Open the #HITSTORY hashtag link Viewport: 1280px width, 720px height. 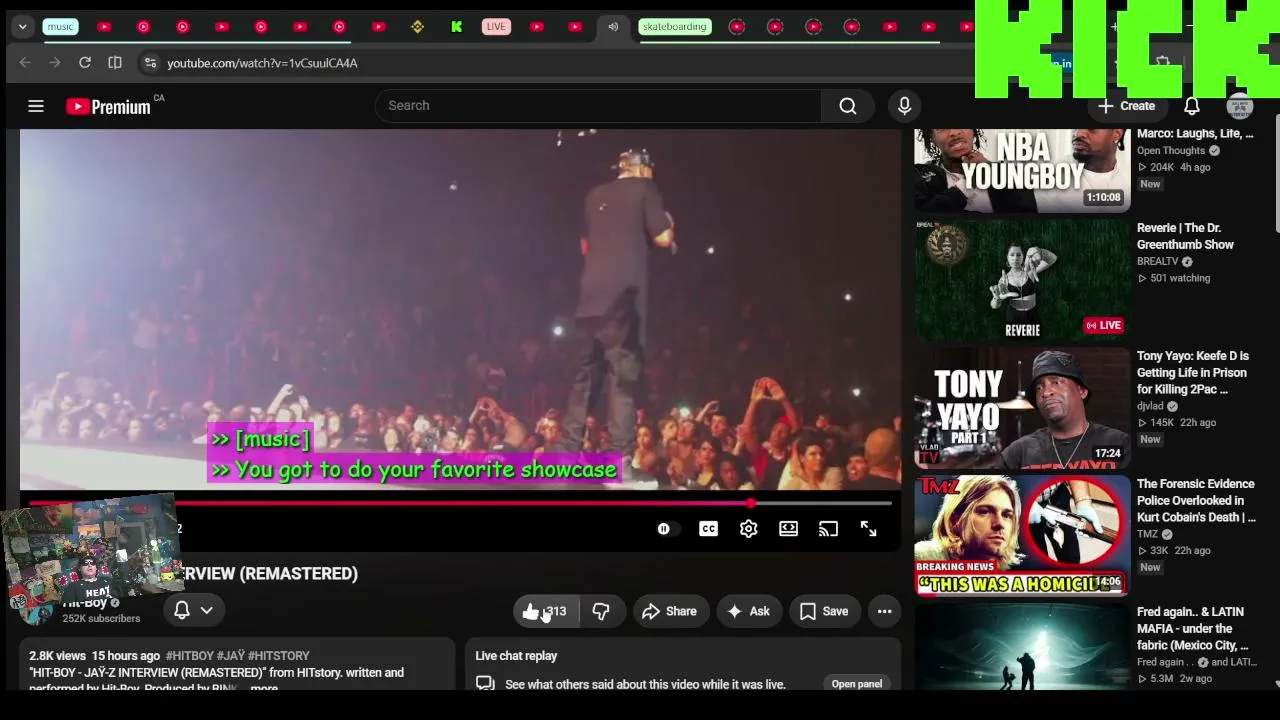pyautogui.click(x=279, y=656)
